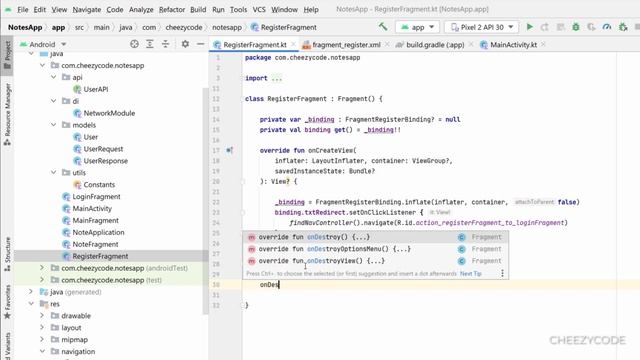The width and height of the screenshot is (640, 360).
Task: Collapse the res folder
Action: pos(31,304)
